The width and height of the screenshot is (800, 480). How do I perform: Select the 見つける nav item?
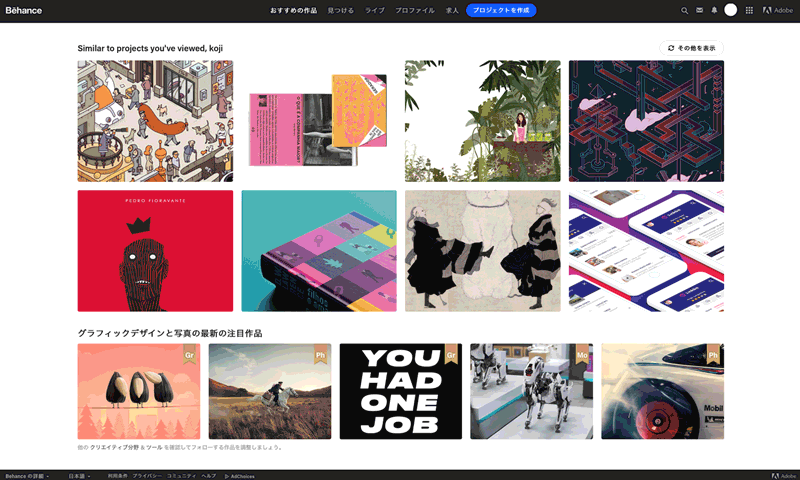[x=340, y=10]
